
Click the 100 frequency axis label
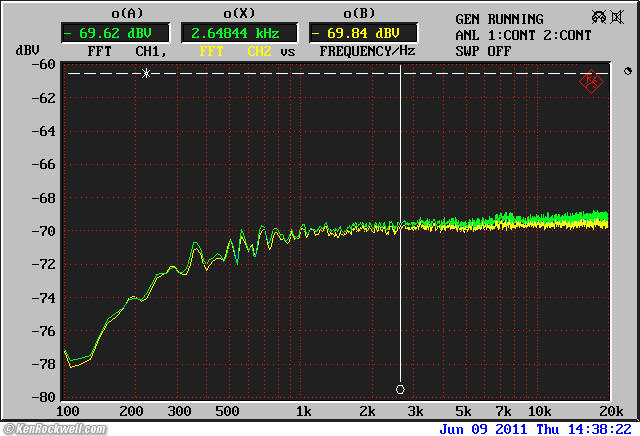(67, 411)
